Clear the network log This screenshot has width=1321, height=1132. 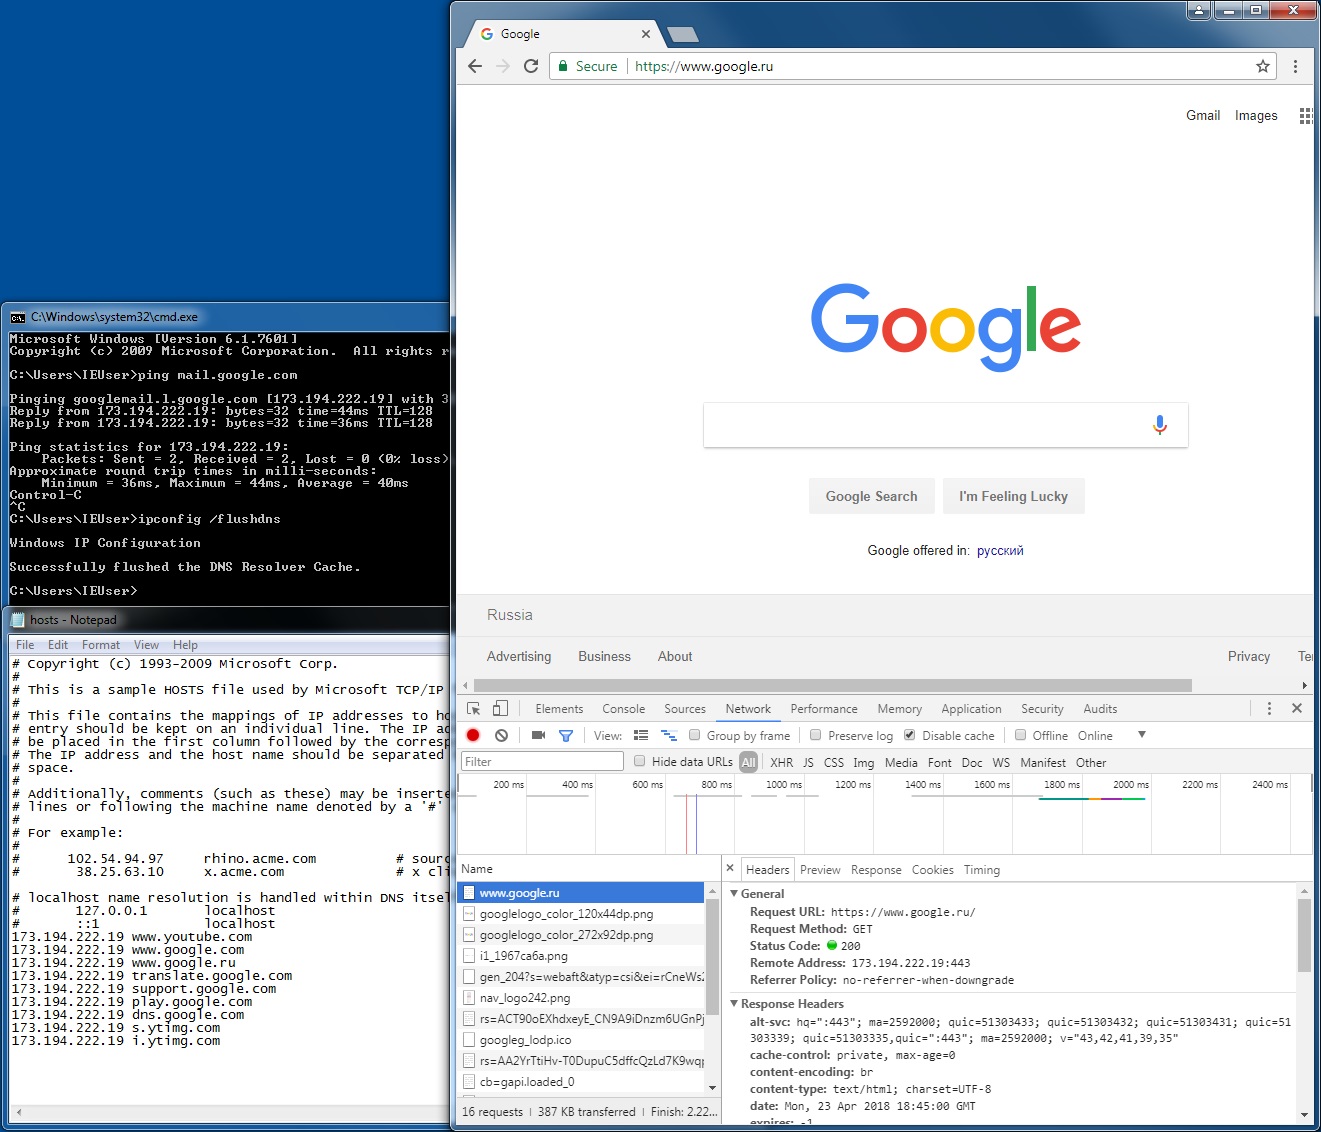click(x=501, y=735)
